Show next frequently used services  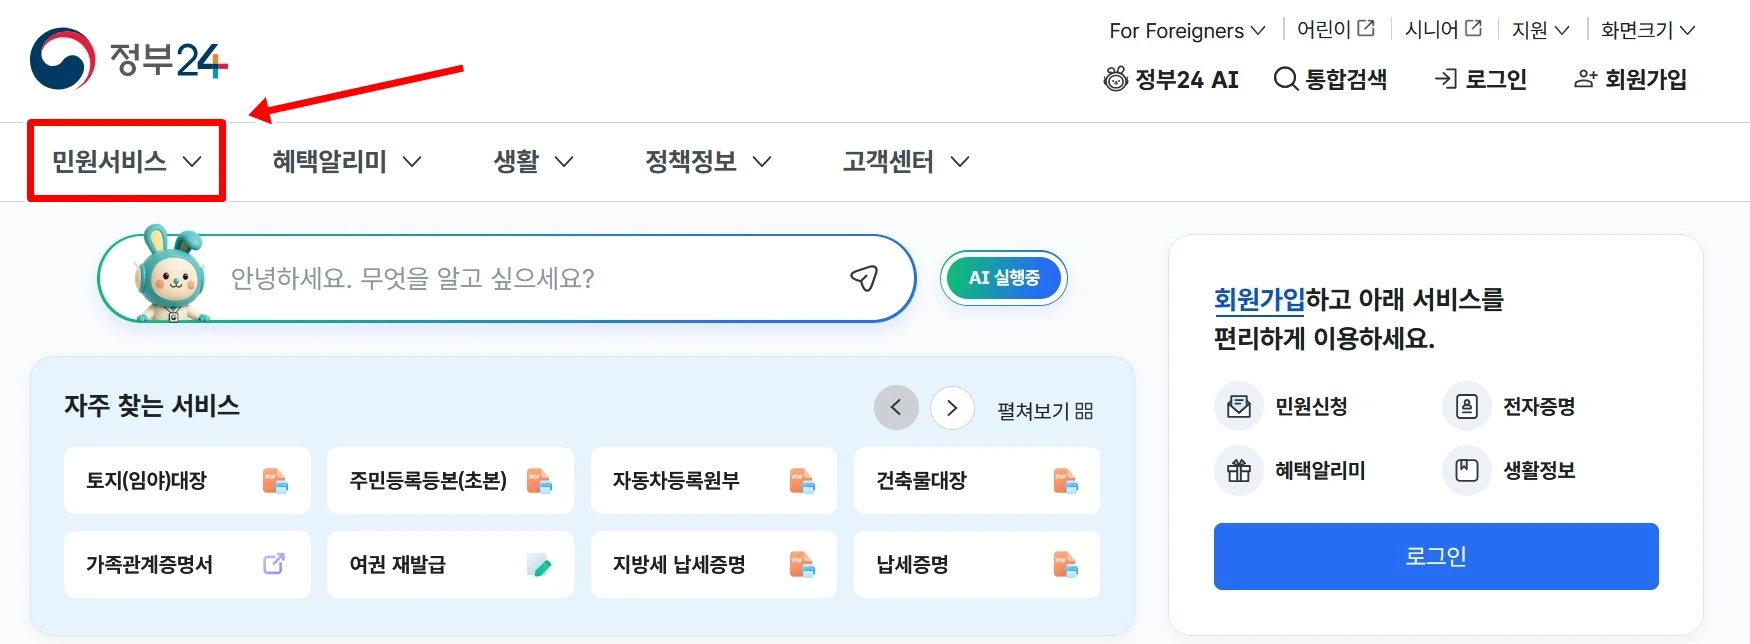[952, 408]
